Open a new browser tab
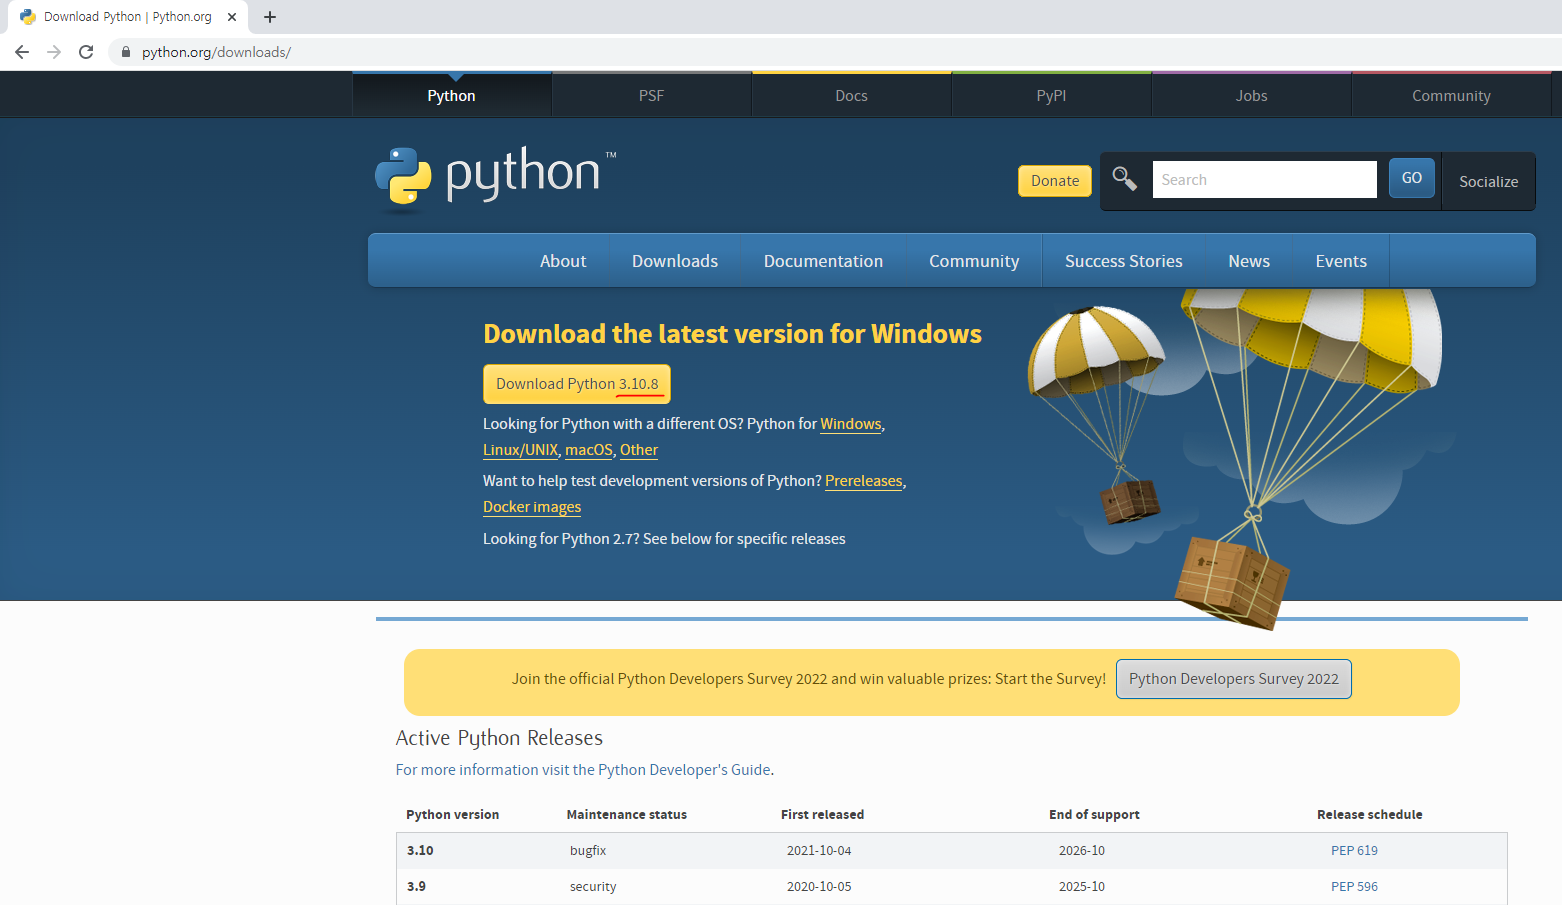 [270, 17]
